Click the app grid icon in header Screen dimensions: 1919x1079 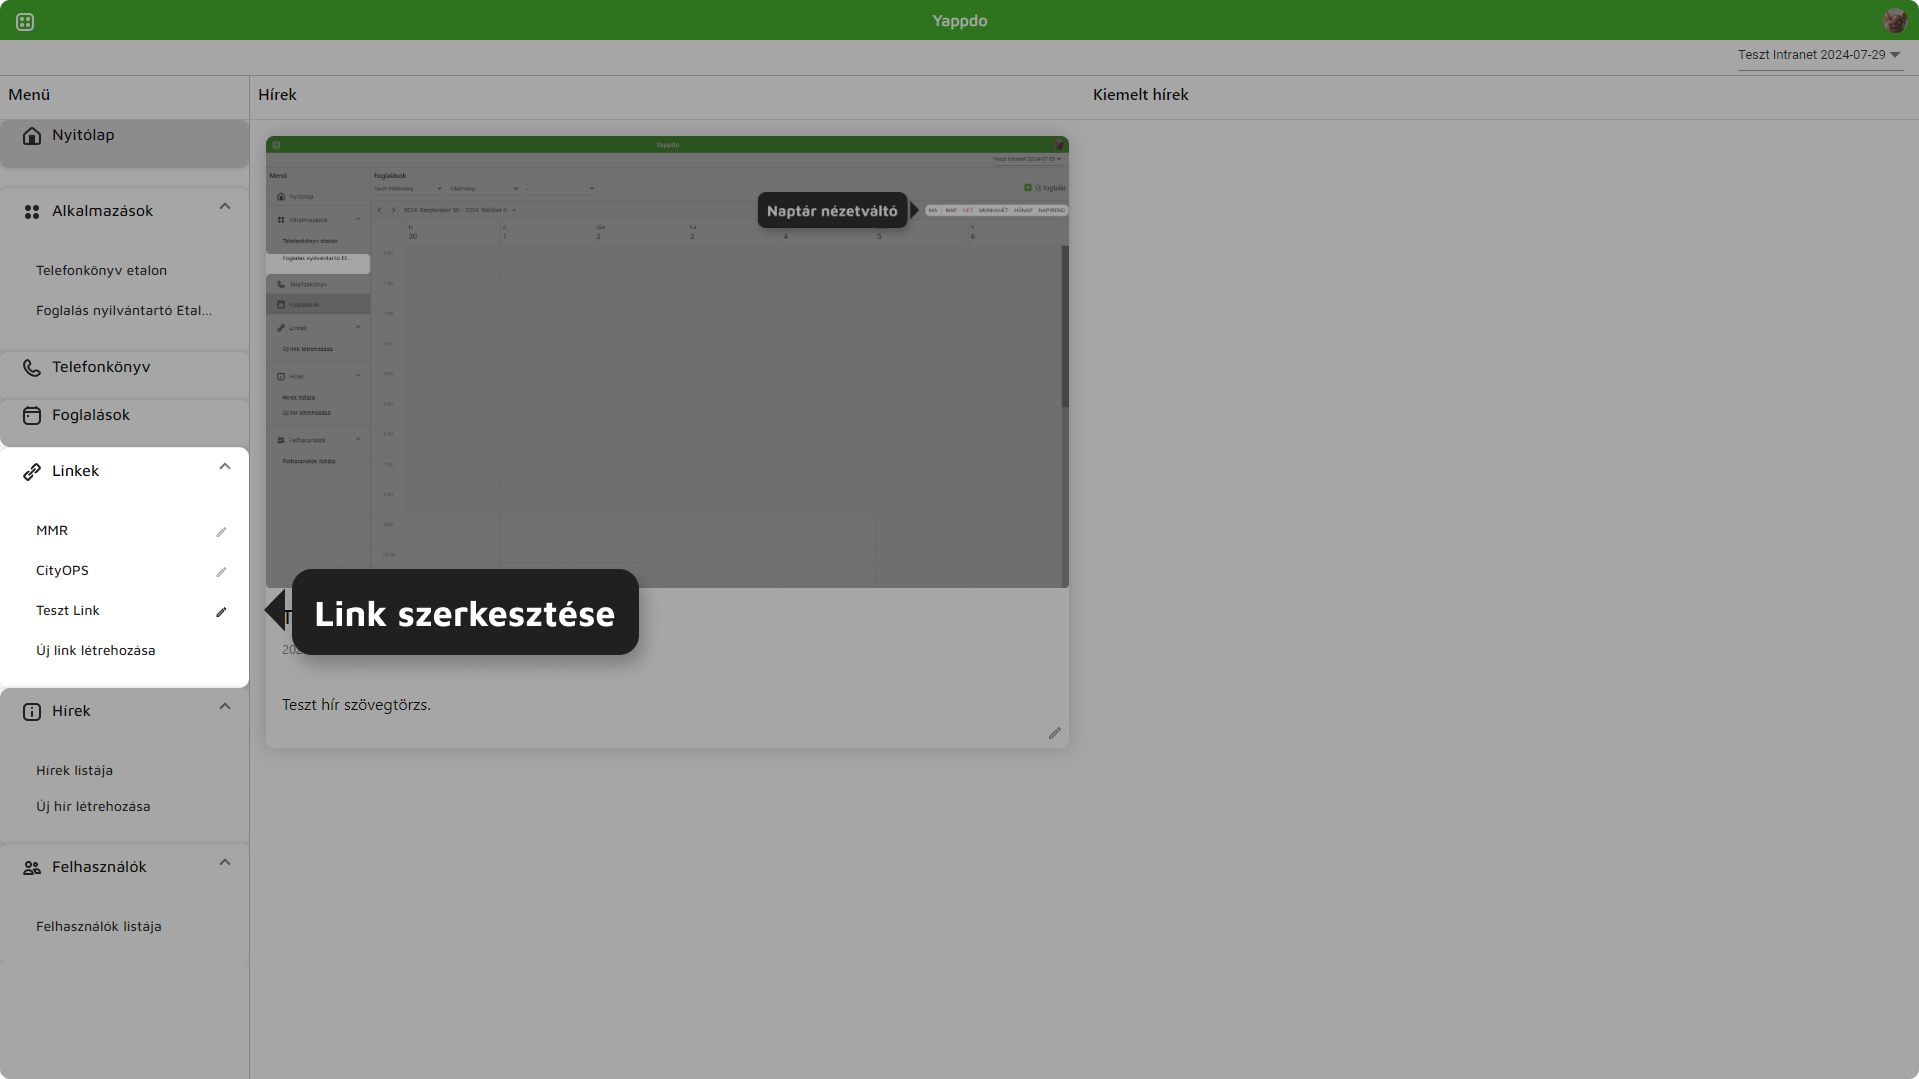[x=25, y=21]
